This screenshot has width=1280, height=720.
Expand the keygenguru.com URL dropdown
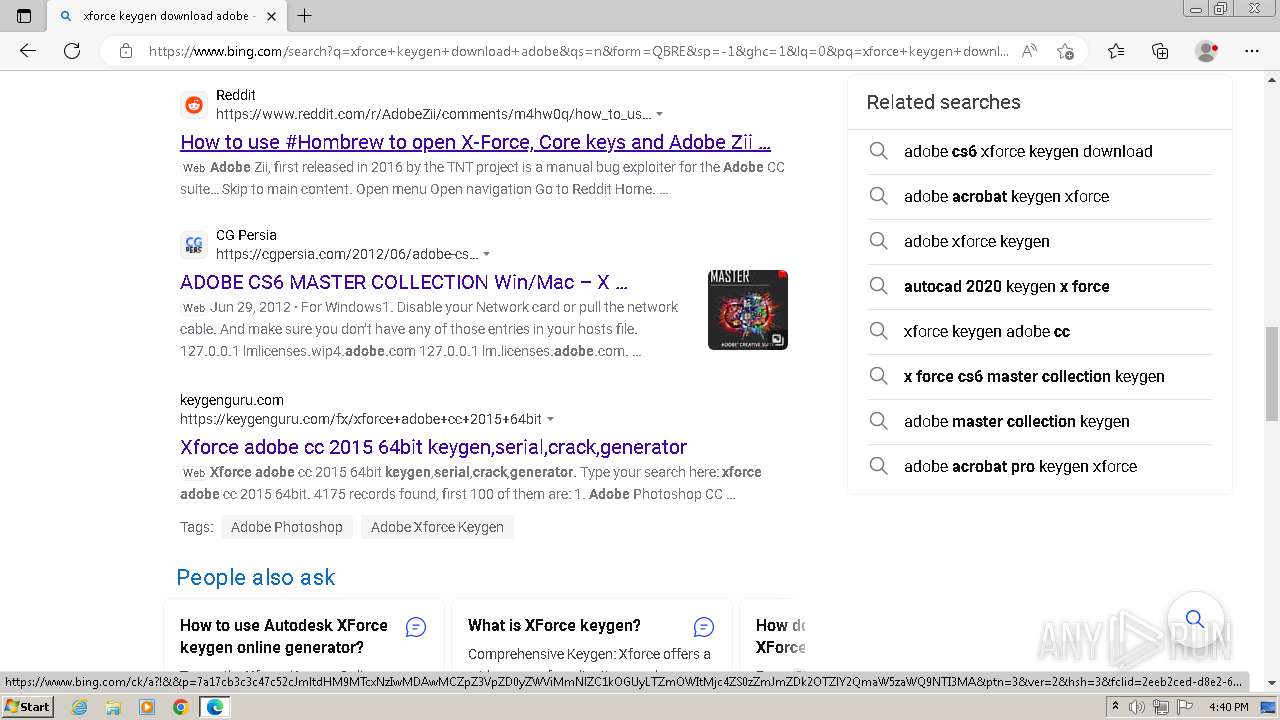pos(550,419)
